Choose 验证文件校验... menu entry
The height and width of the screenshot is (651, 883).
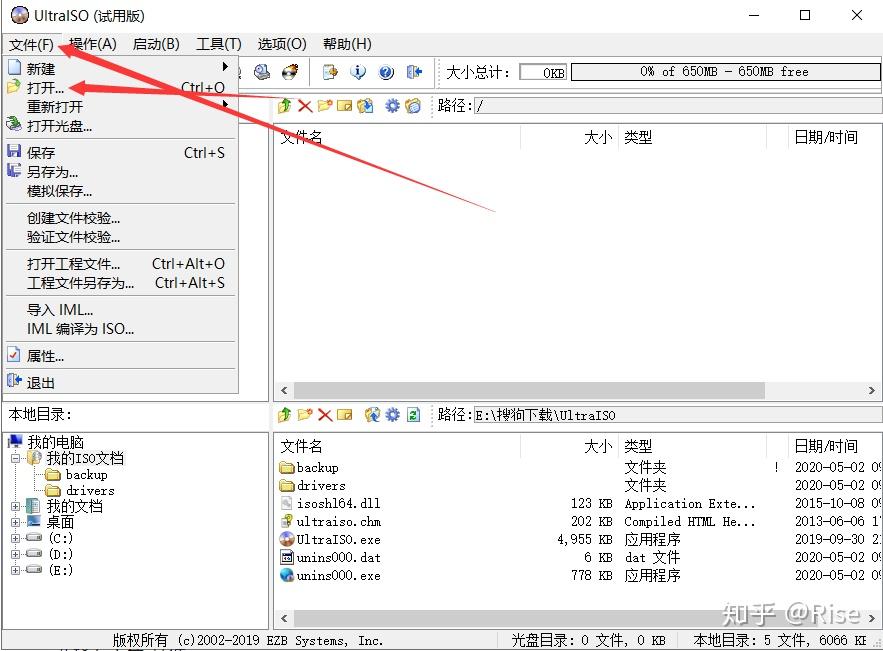coord(120,237)
